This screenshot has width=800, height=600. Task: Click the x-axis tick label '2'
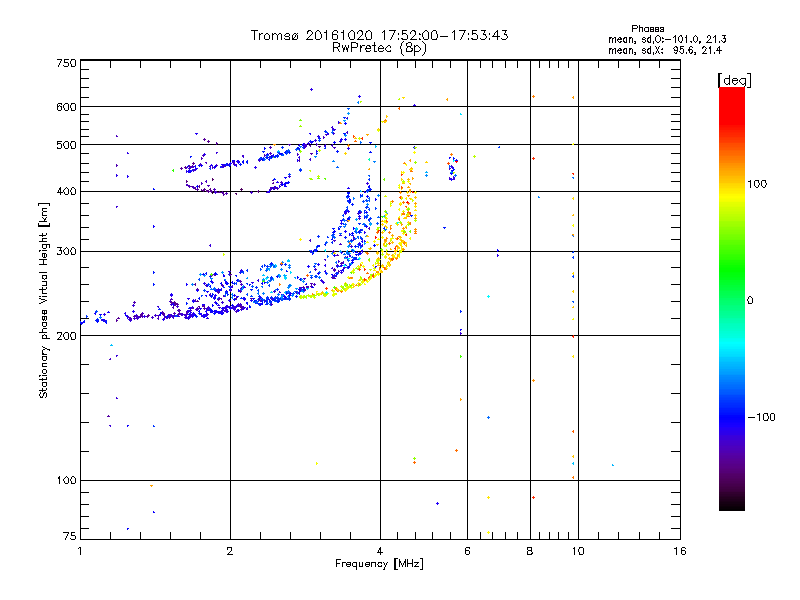pos(230,551)
